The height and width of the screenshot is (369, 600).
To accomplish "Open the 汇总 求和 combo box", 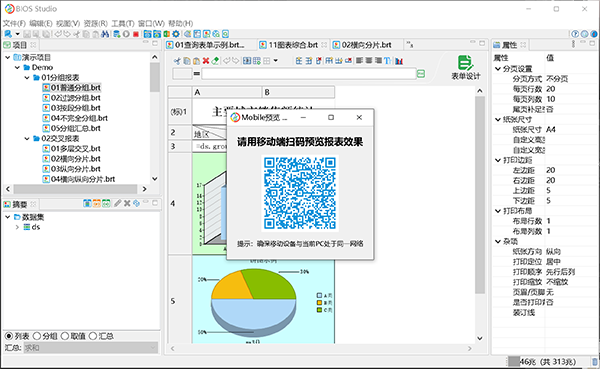I will point(91,348).
